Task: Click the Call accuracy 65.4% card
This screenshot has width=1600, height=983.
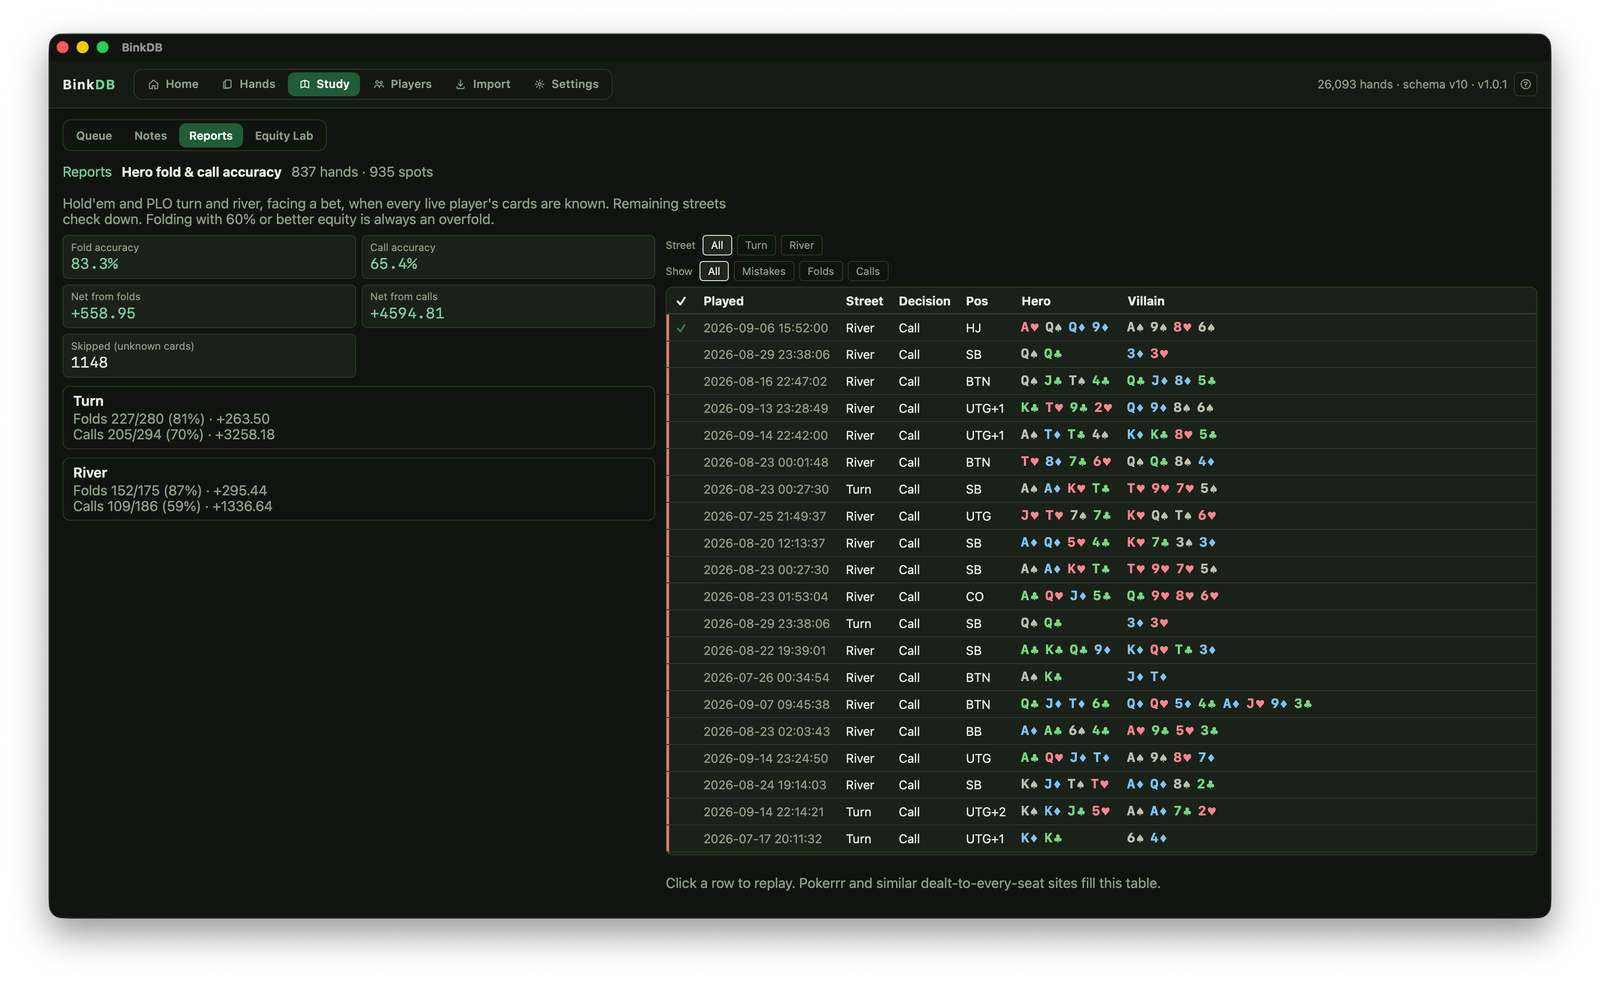Action: tap(508, 257)
